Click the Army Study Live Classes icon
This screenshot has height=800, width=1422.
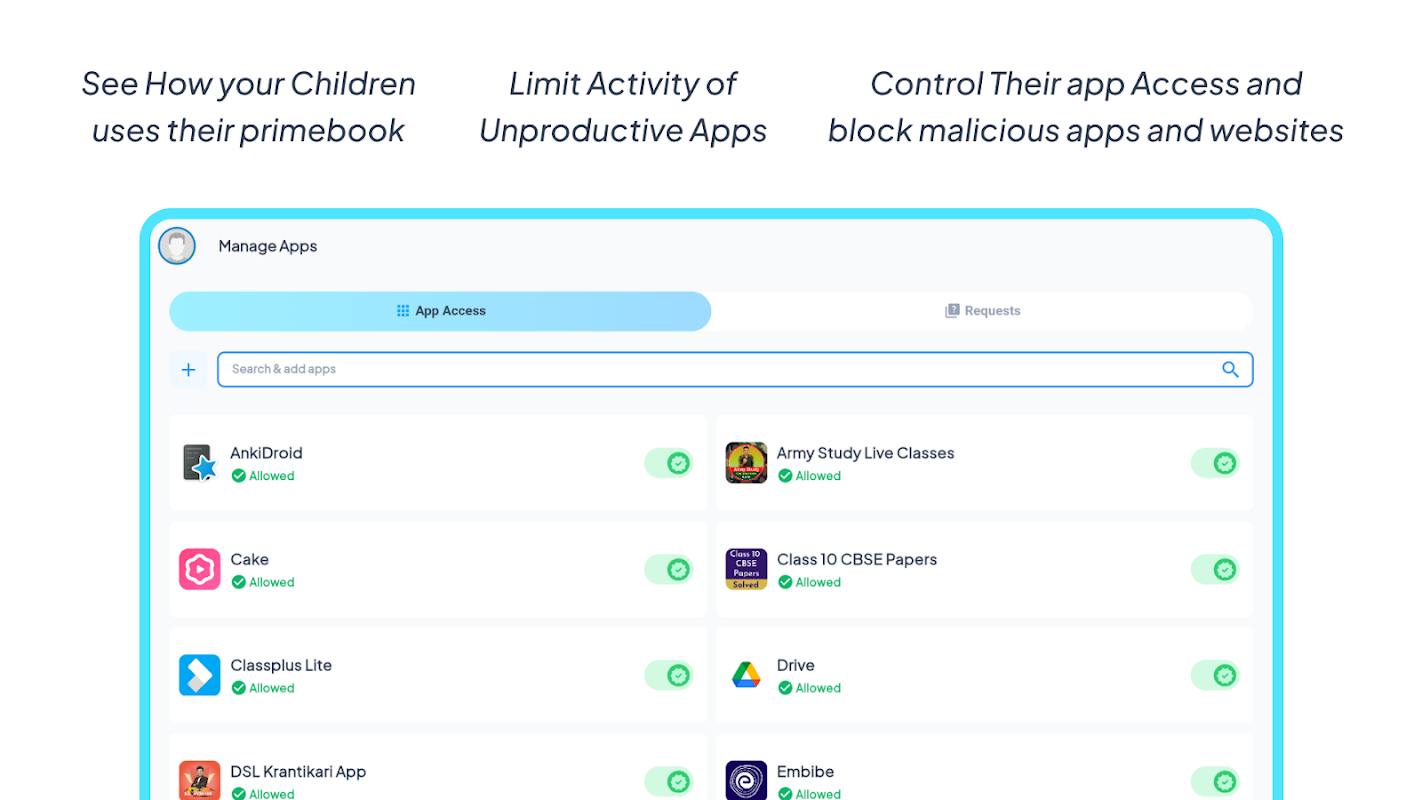click(x=746, y=463)
